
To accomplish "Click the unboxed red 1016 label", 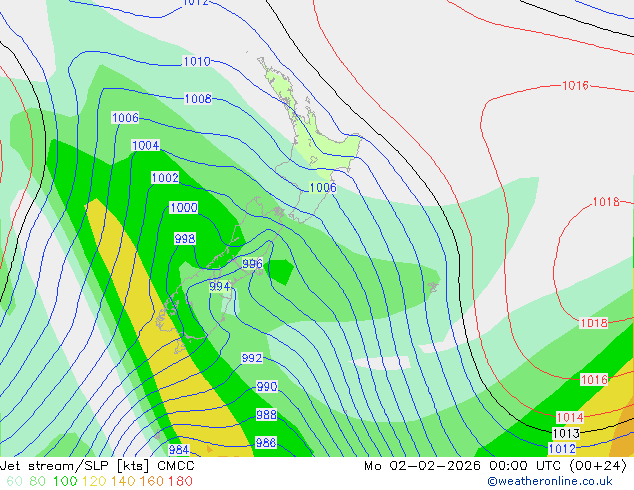I will pos(575,86).
